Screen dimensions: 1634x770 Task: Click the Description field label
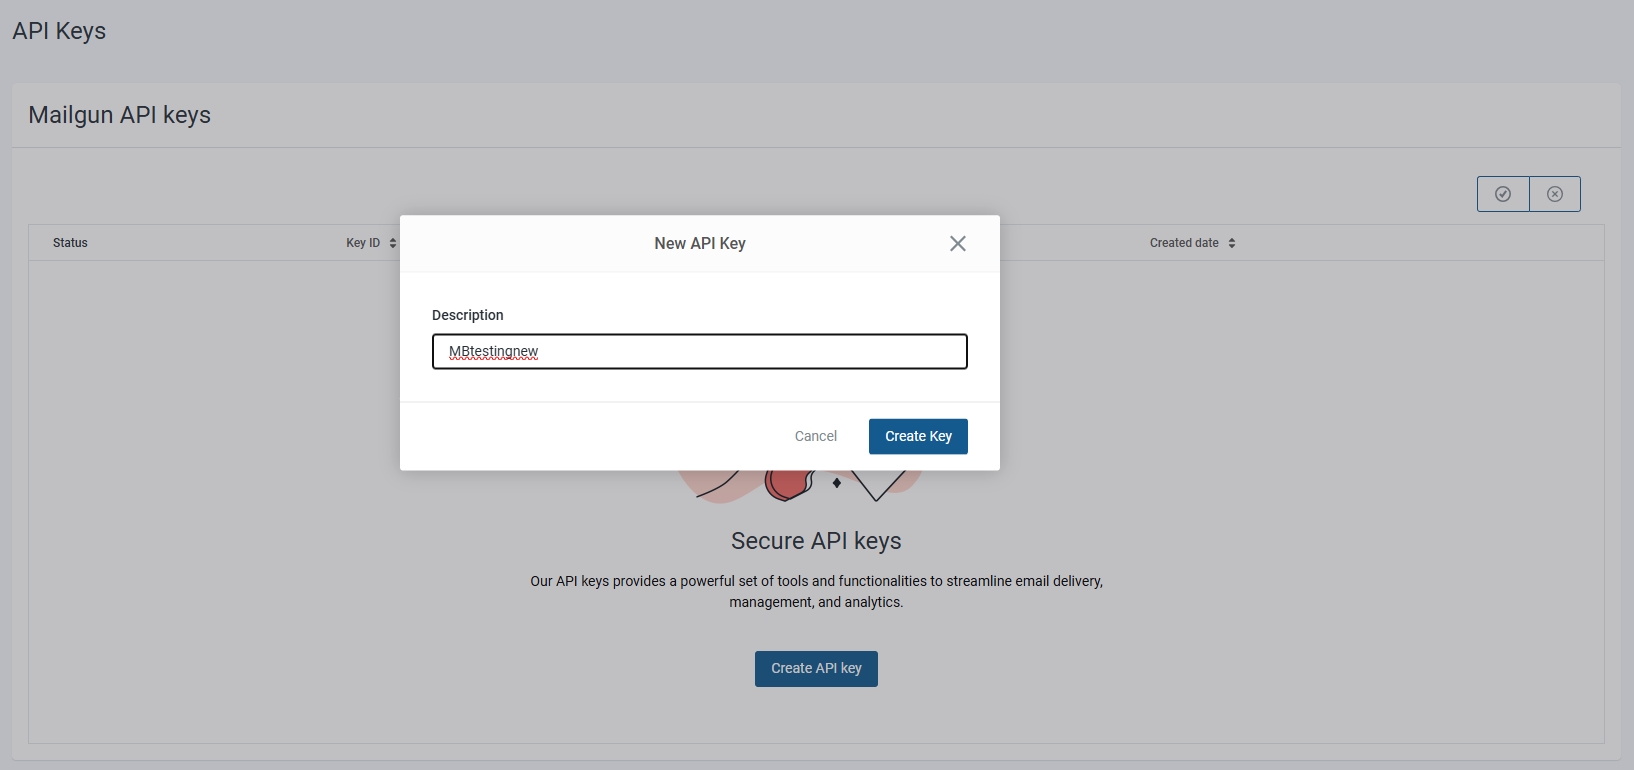(467, 315)
